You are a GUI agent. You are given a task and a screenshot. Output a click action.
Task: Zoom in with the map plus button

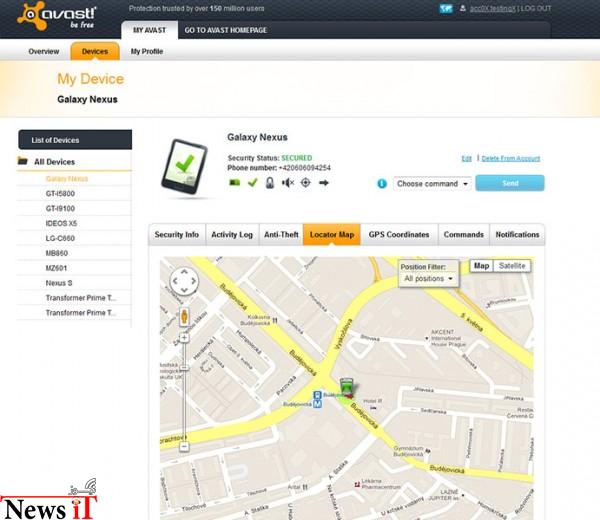(184, 337)
